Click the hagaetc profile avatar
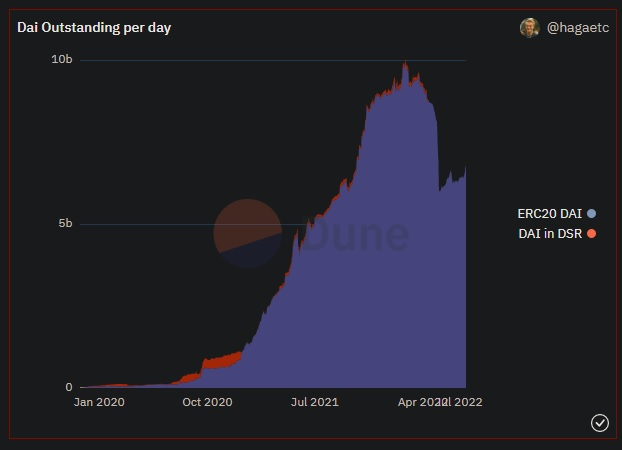 point(529,28)
